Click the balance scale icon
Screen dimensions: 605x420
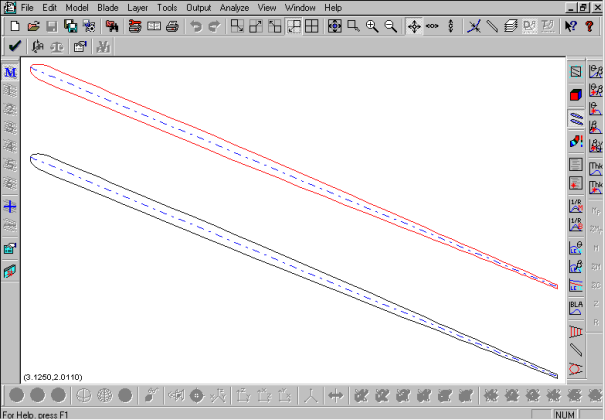[x=57, y=47]
